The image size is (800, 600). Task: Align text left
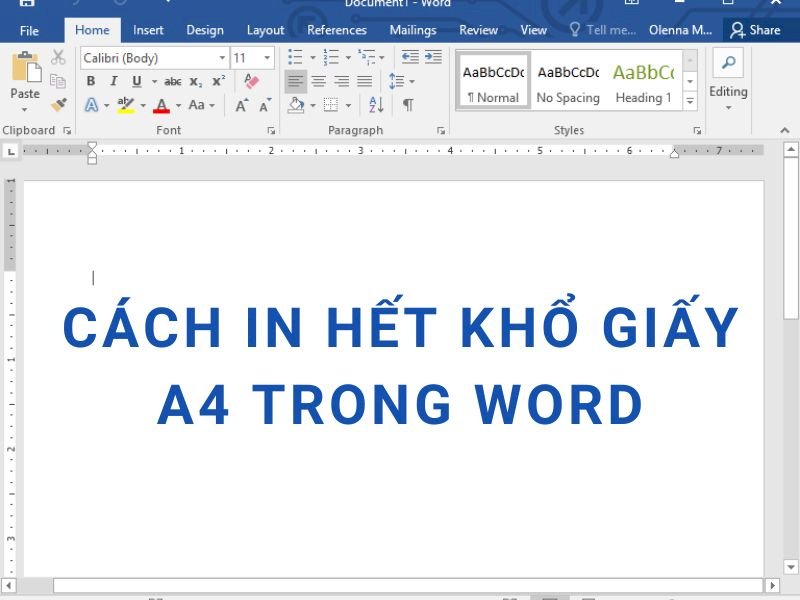[295, 81]
